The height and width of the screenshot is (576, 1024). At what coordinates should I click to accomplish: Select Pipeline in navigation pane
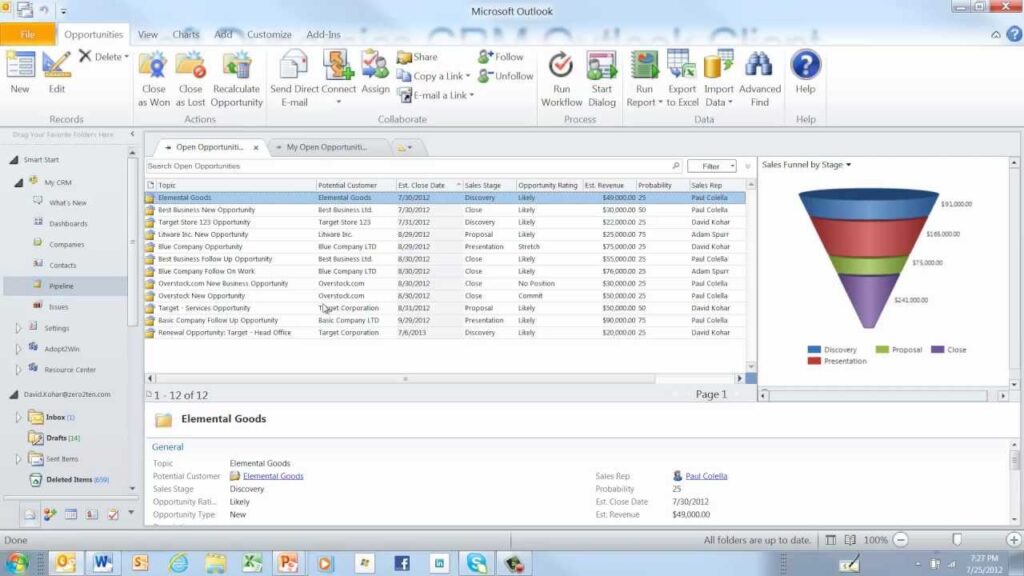[61, 286]
